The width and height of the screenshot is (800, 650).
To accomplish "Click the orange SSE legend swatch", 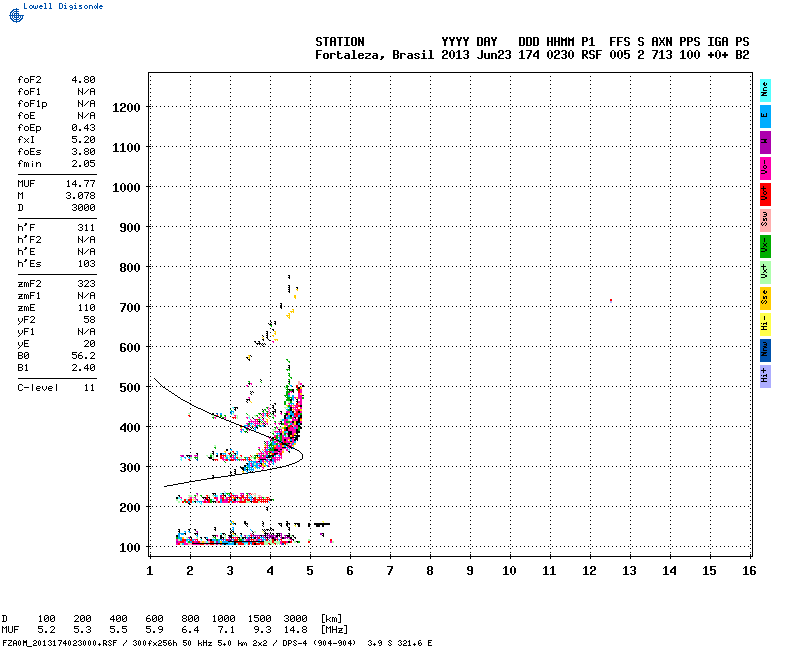I will click(765, 298).
